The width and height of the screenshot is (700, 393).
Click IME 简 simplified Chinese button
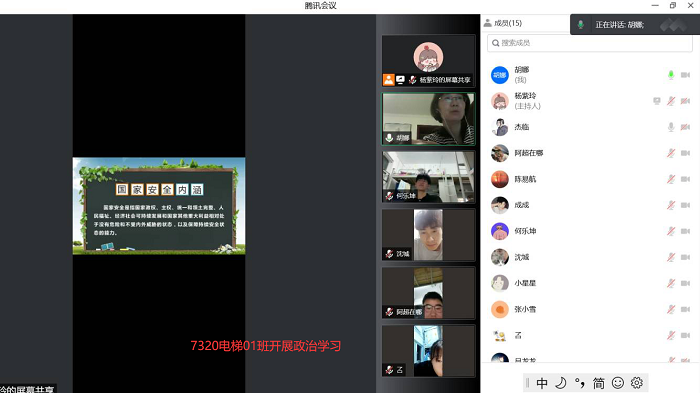[598, 383]
